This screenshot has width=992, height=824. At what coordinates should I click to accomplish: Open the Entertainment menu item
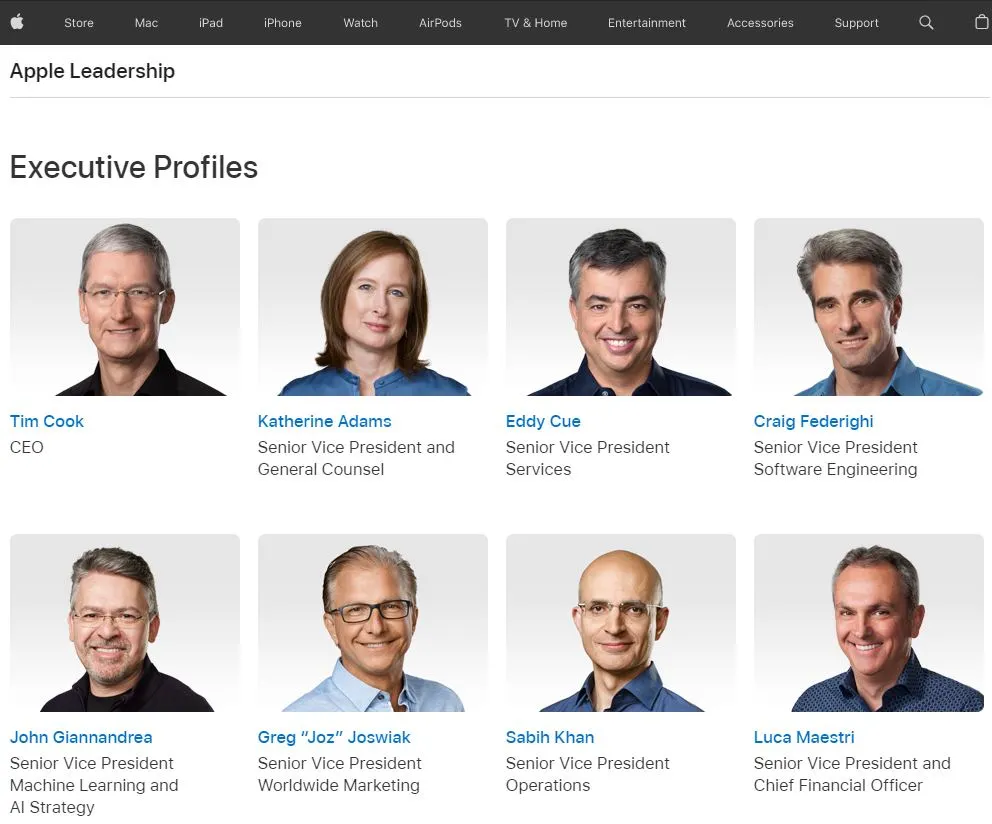pyautogui.click(x=647, y=23)
